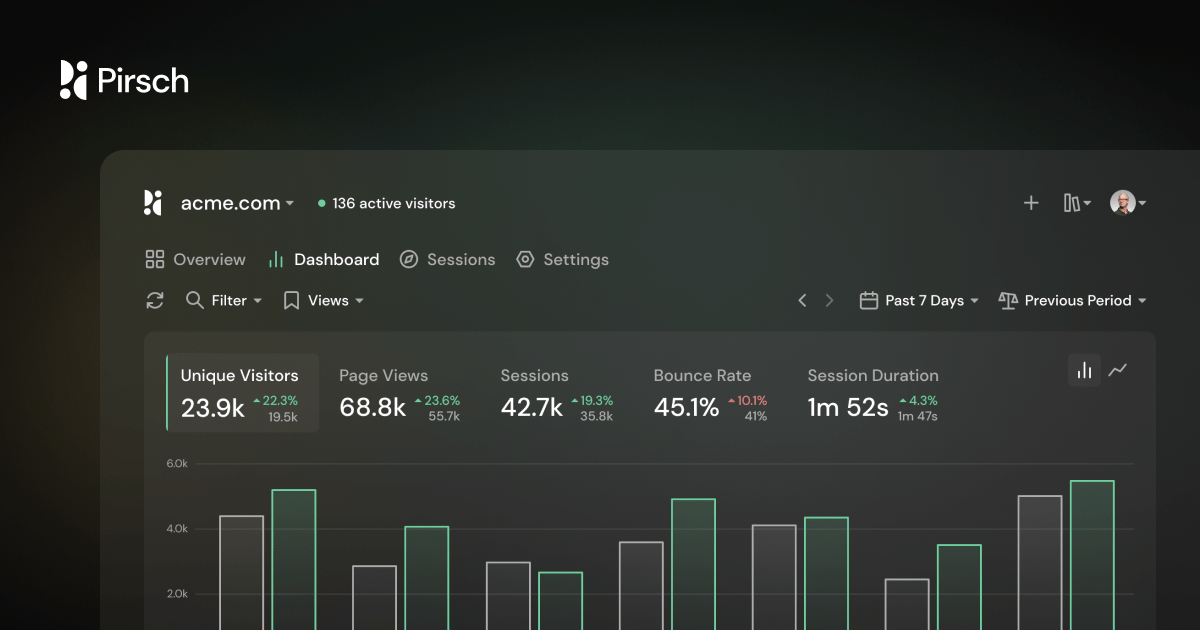Toggle the Bounce Rate metric card
Screen dimensions: 1200x630
pyautogui.click(x=702, y=393)
